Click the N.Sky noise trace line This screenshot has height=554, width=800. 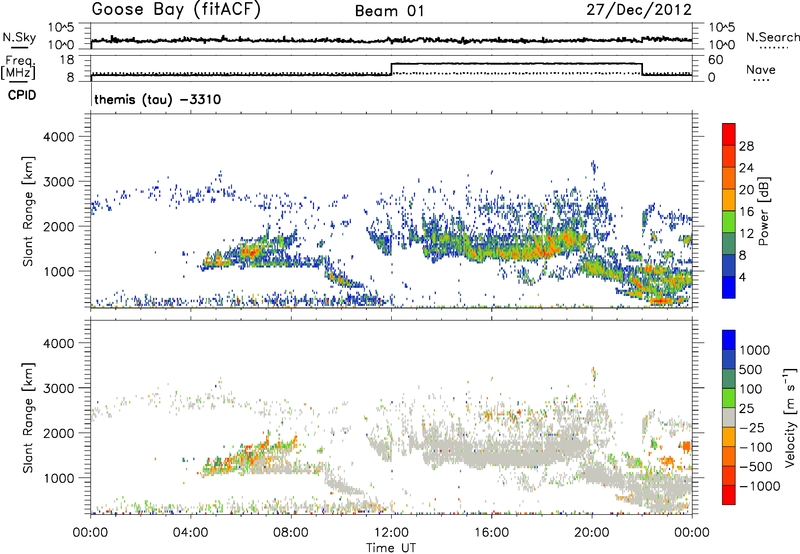coord(391,40)
